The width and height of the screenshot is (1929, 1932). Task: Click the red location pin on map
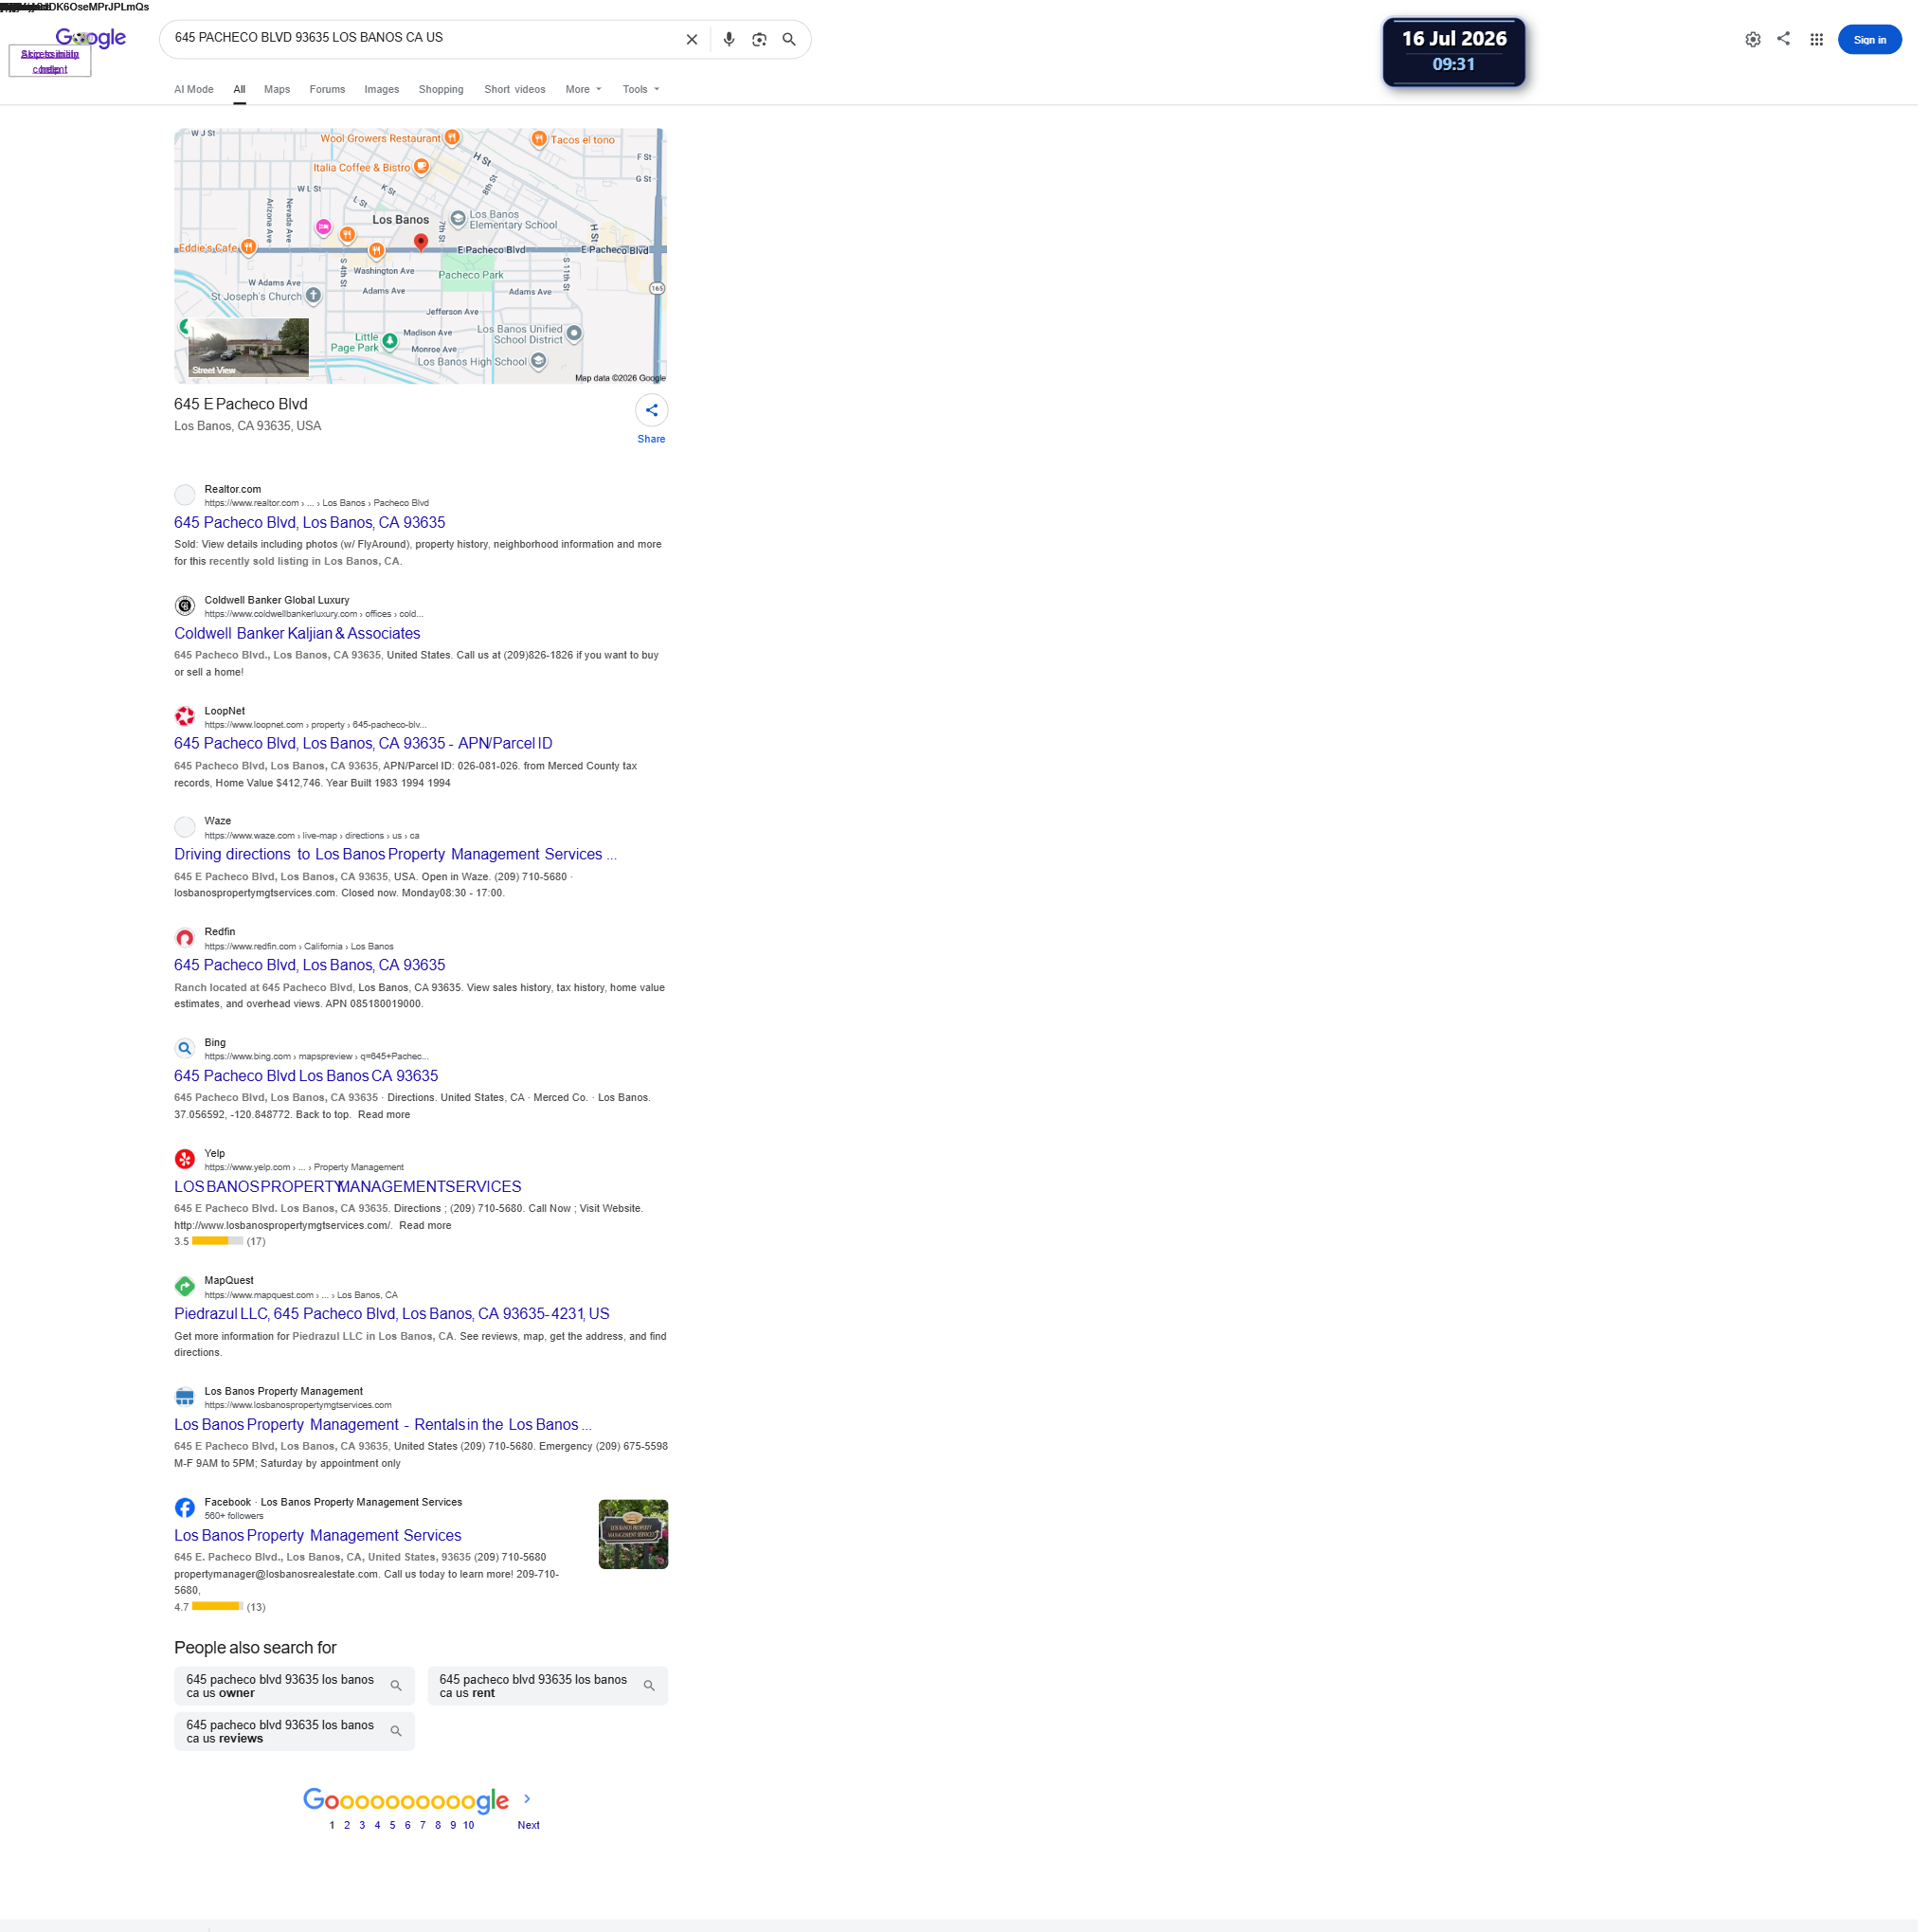(x=423, y=243)
